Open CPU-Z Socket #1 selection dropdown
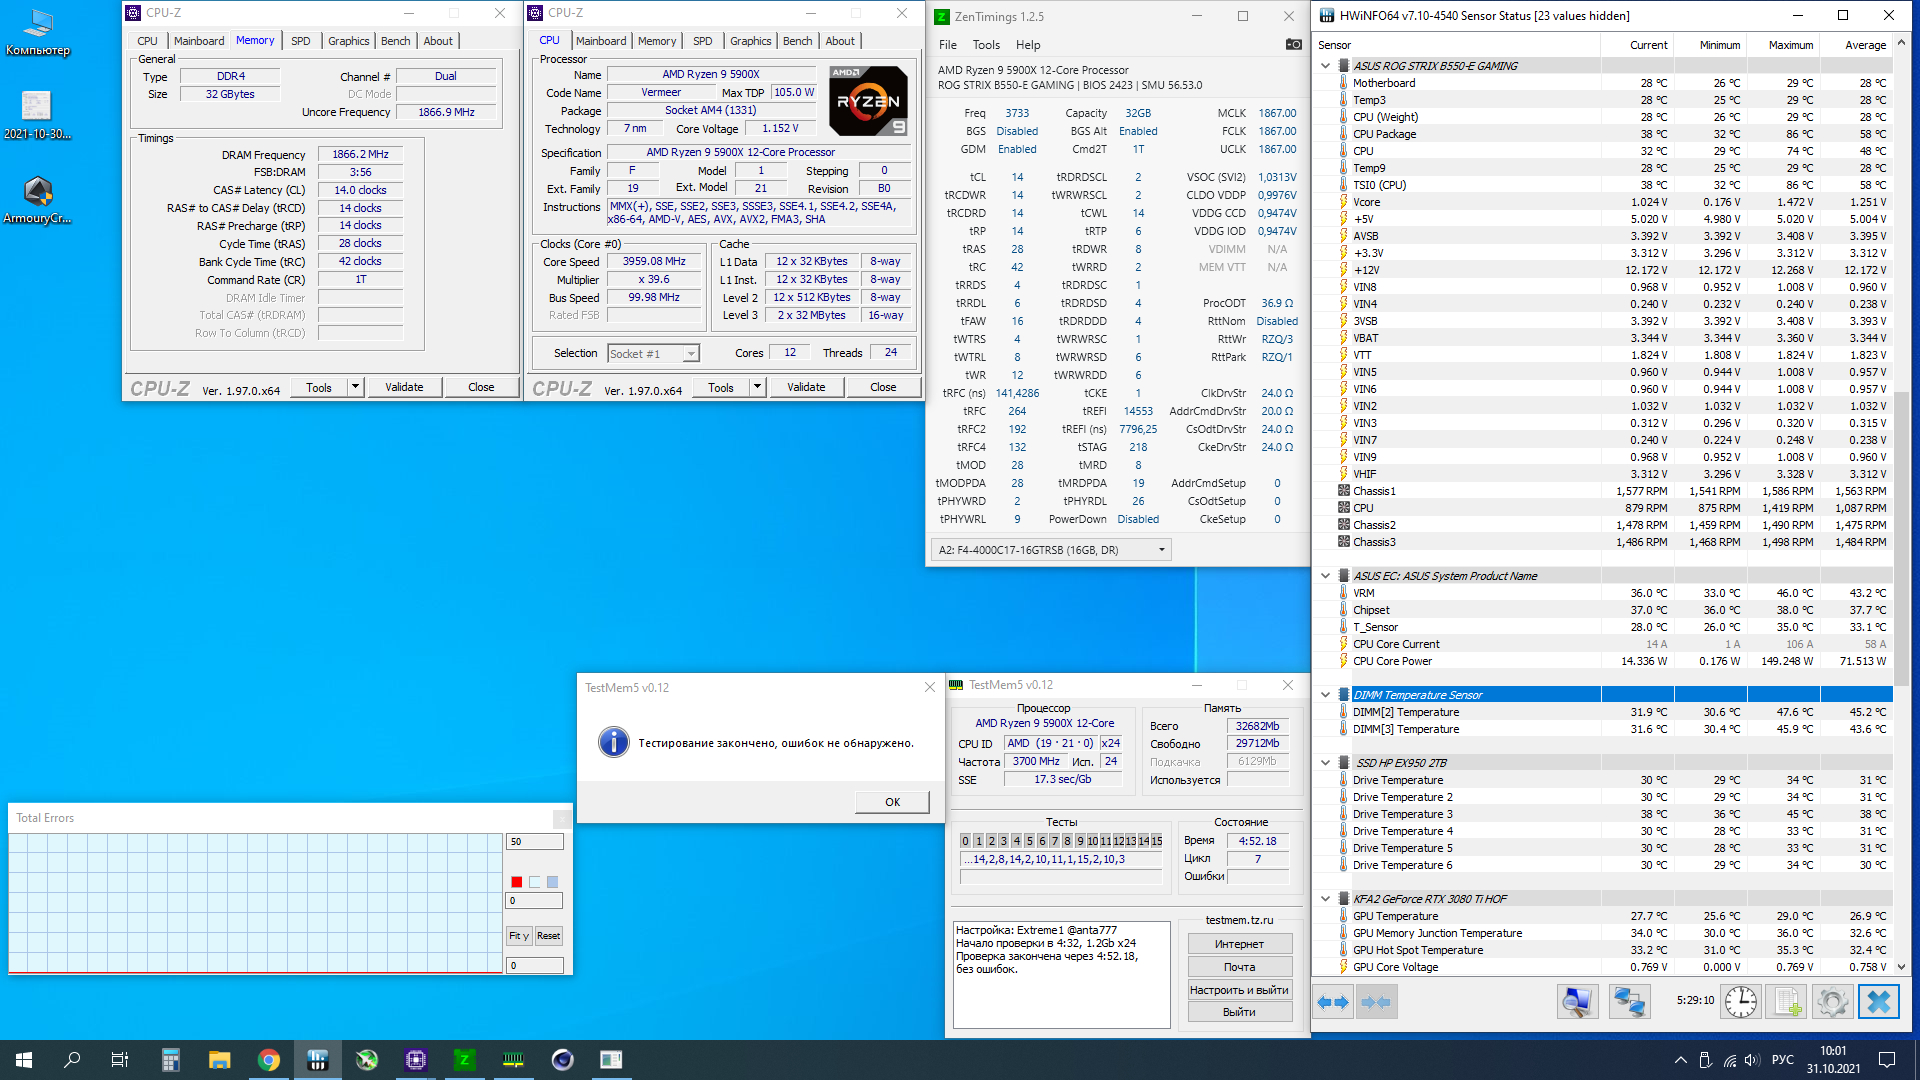Image resolution: width=1920 pixels, height=1080 pixels. (690, 354)
